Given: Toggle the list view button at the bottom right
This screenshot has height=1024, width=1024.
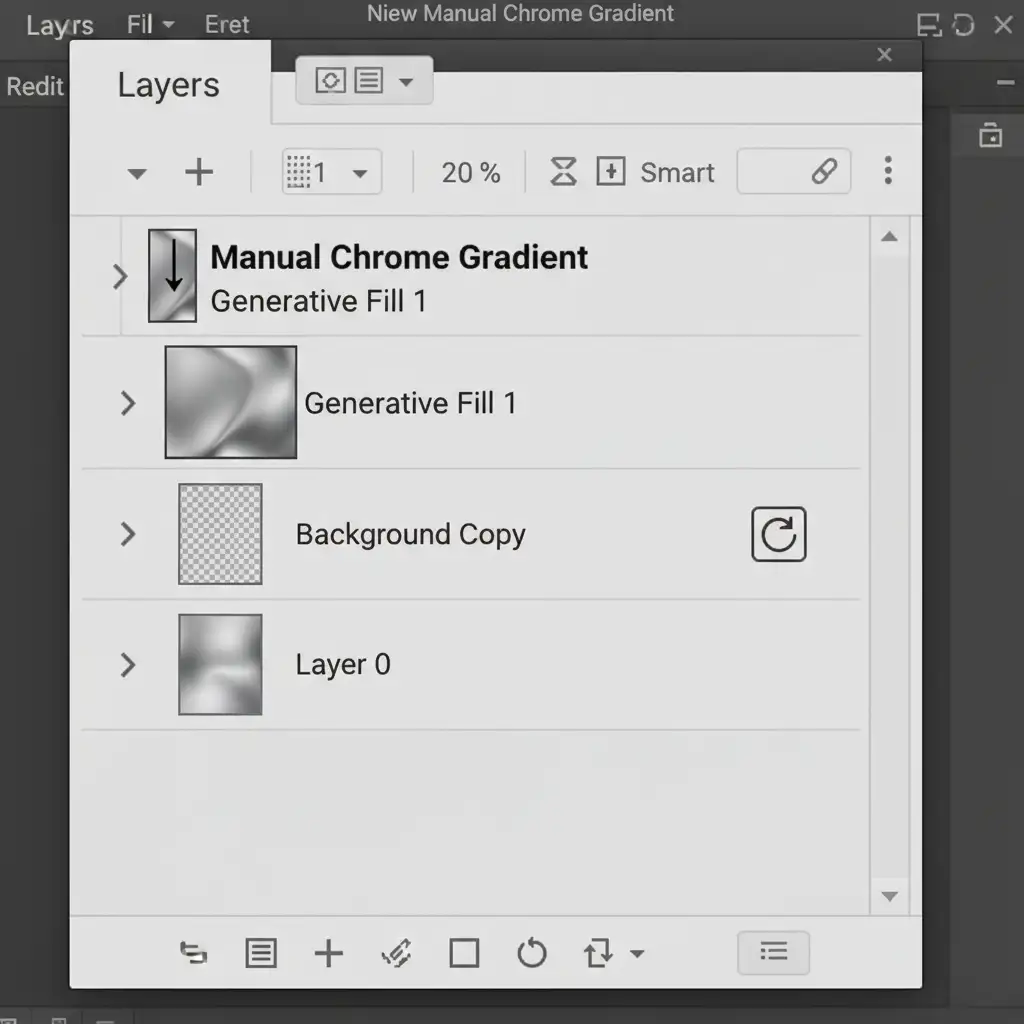Looking at the screenshot, I should click(x=773, y=952).
